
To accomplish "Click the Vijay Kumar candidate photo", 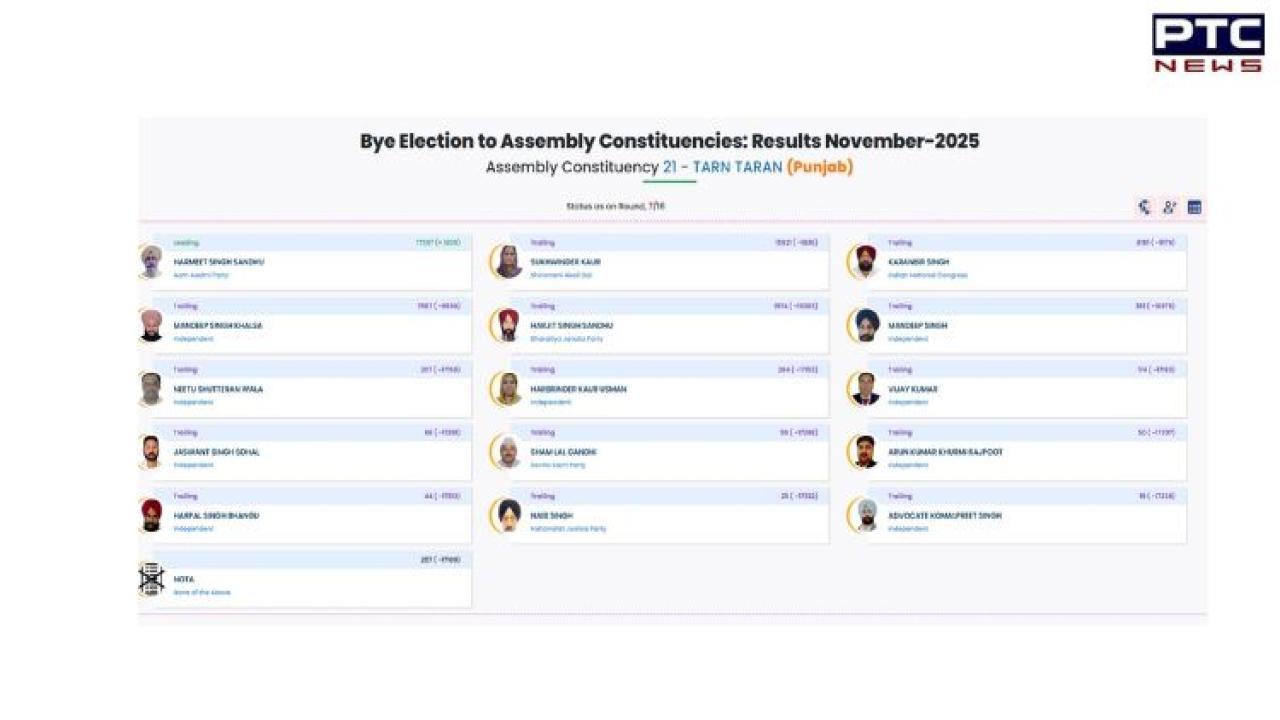I will click(x=865, y=389).
